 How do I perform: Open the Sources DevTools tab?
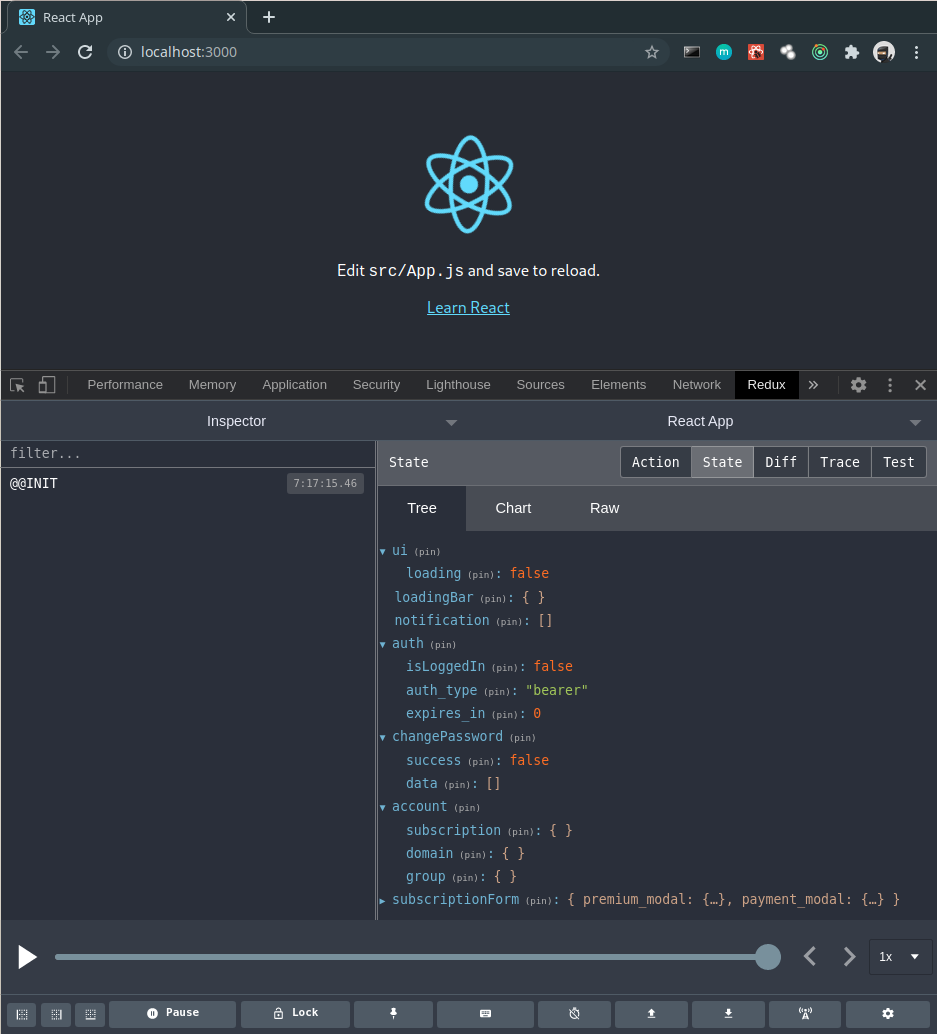(540, 385)
